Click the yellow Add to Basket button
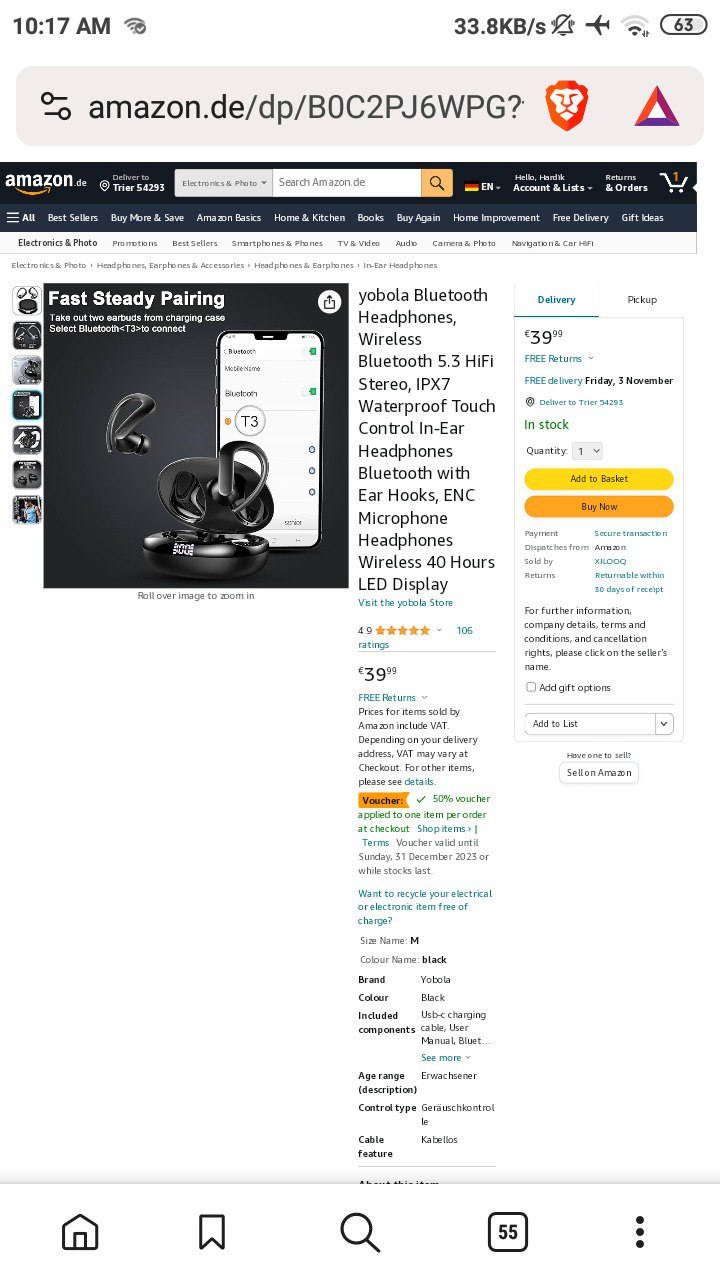This screenshot has width=720, height=1280. (599, 479)
